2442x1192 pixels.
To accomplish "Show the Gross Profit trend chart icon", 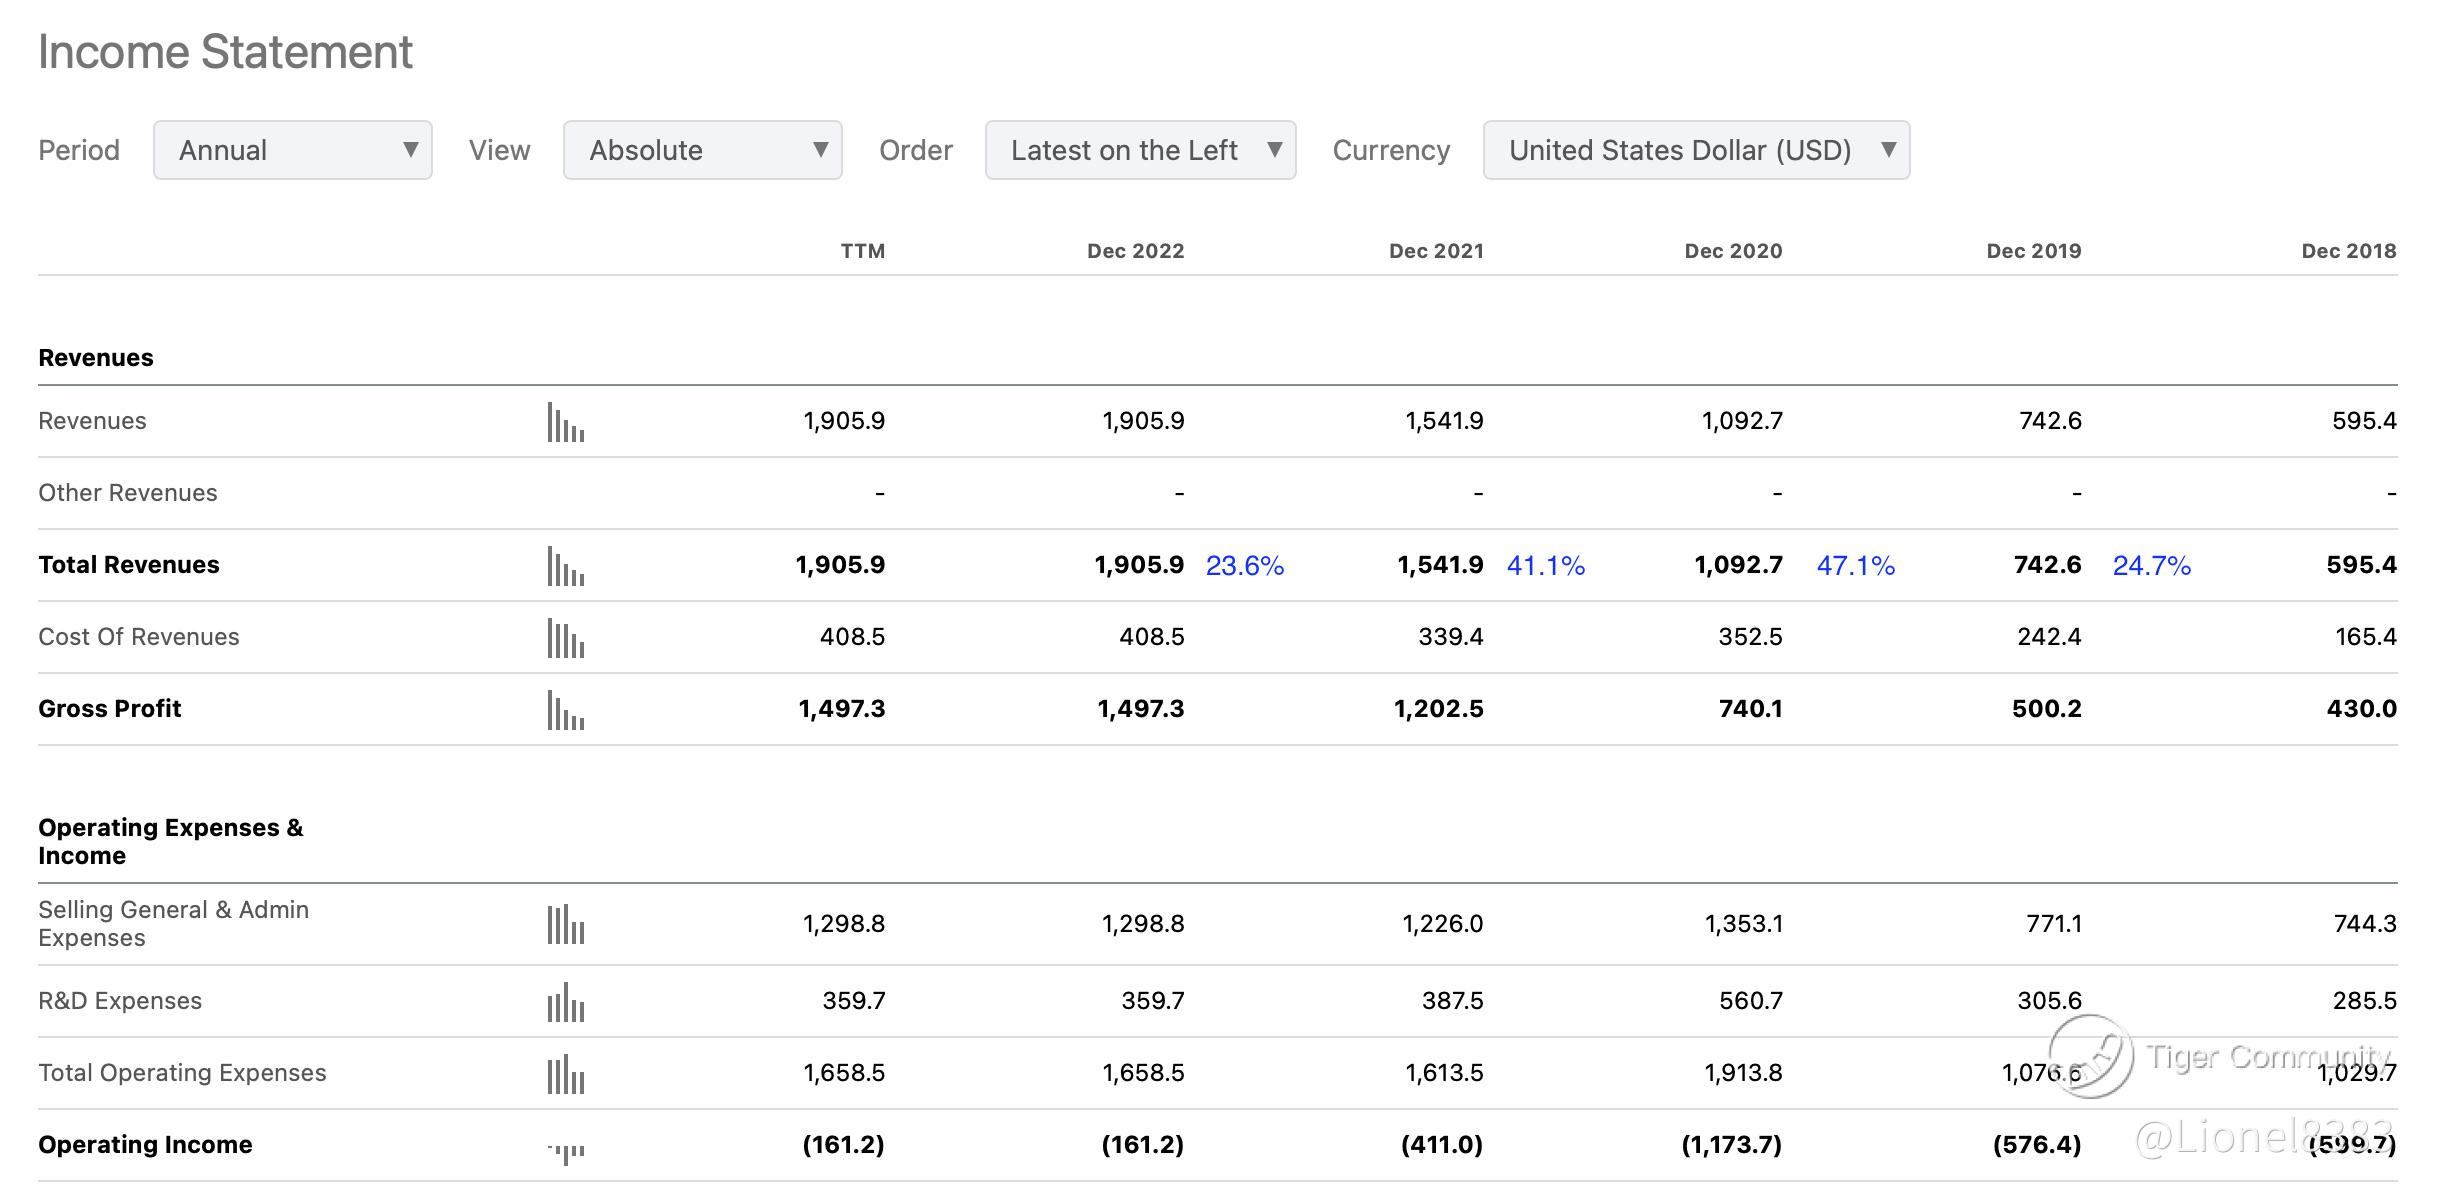I will click(565, 710).
